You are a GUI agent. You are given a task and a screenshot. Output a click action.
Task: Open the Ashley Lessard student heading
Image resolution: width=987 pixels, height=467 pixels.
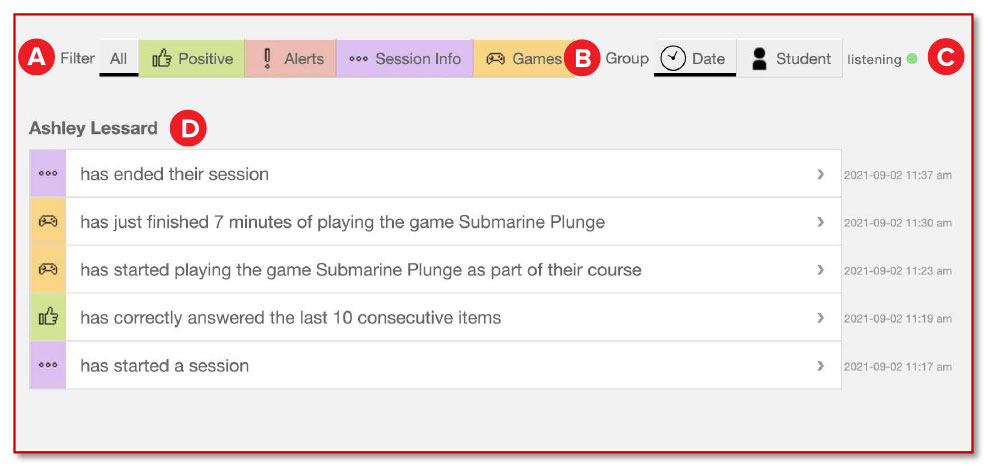point(93,128)
